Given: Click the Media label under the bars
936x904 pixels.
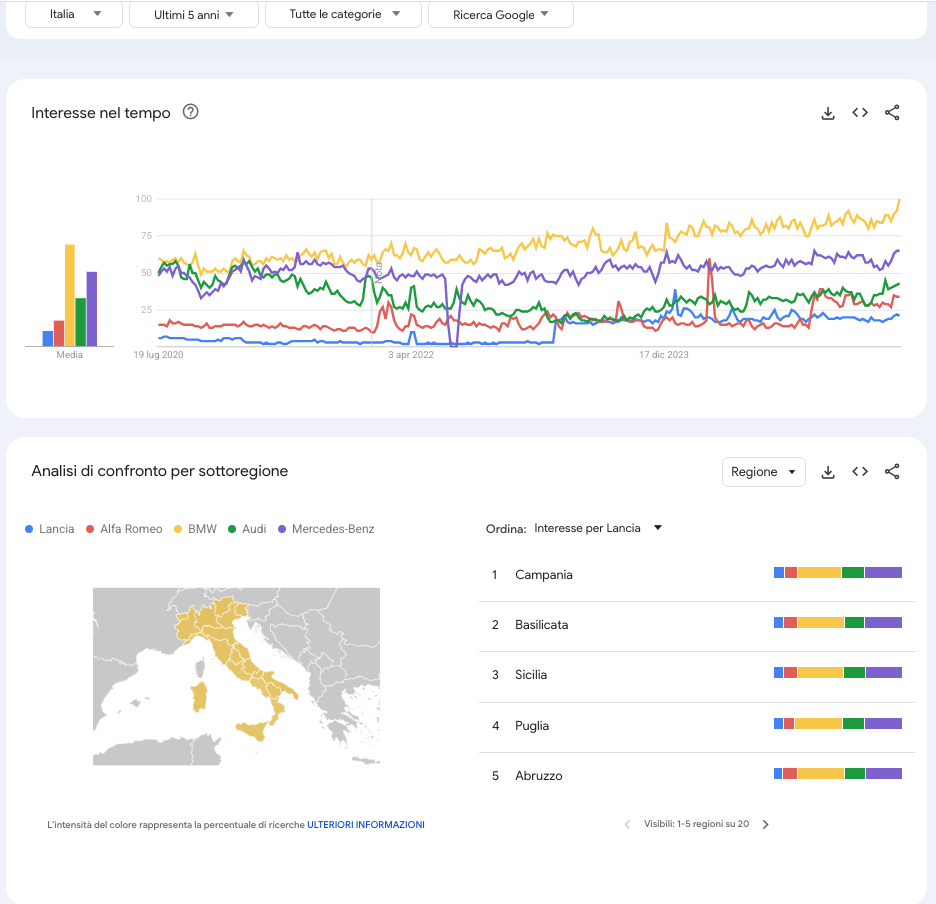Looking at the screenshot, I should 69,355.
